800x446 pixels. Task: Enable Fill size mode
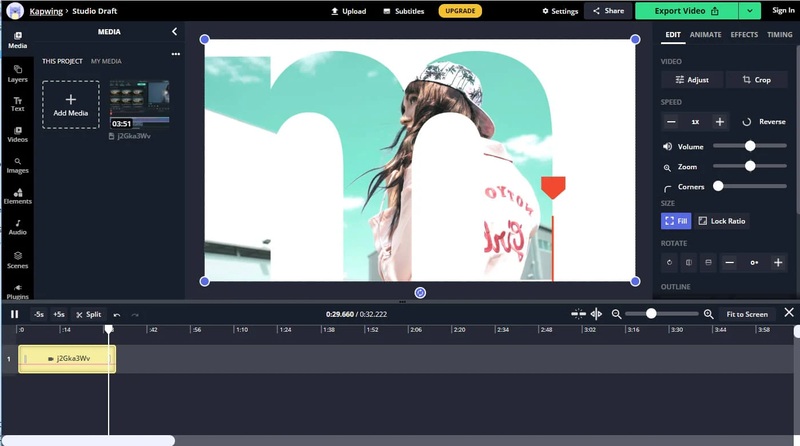pos(676,220)
